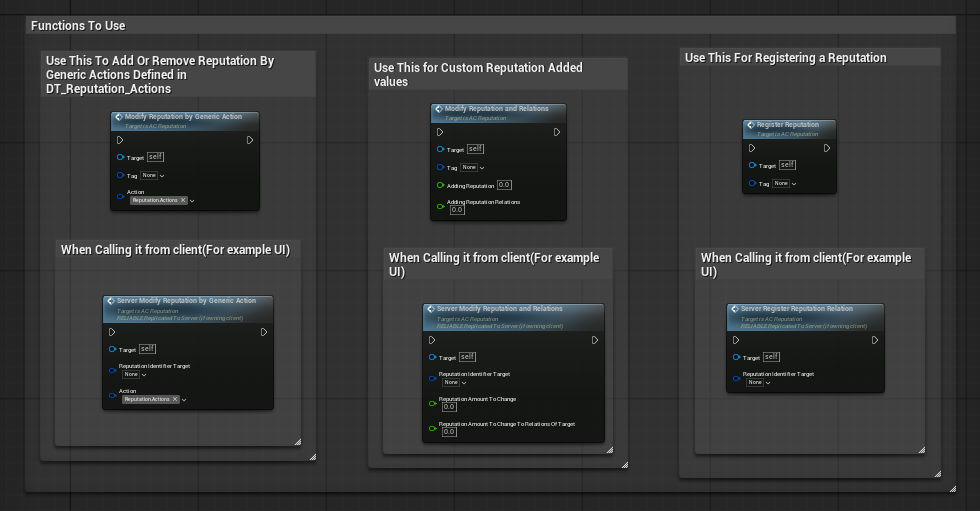This screenshot has width=980, height=511.
Task: Click Reputation Amount To Change To Relations value field
Action: (x=449, y=432)
